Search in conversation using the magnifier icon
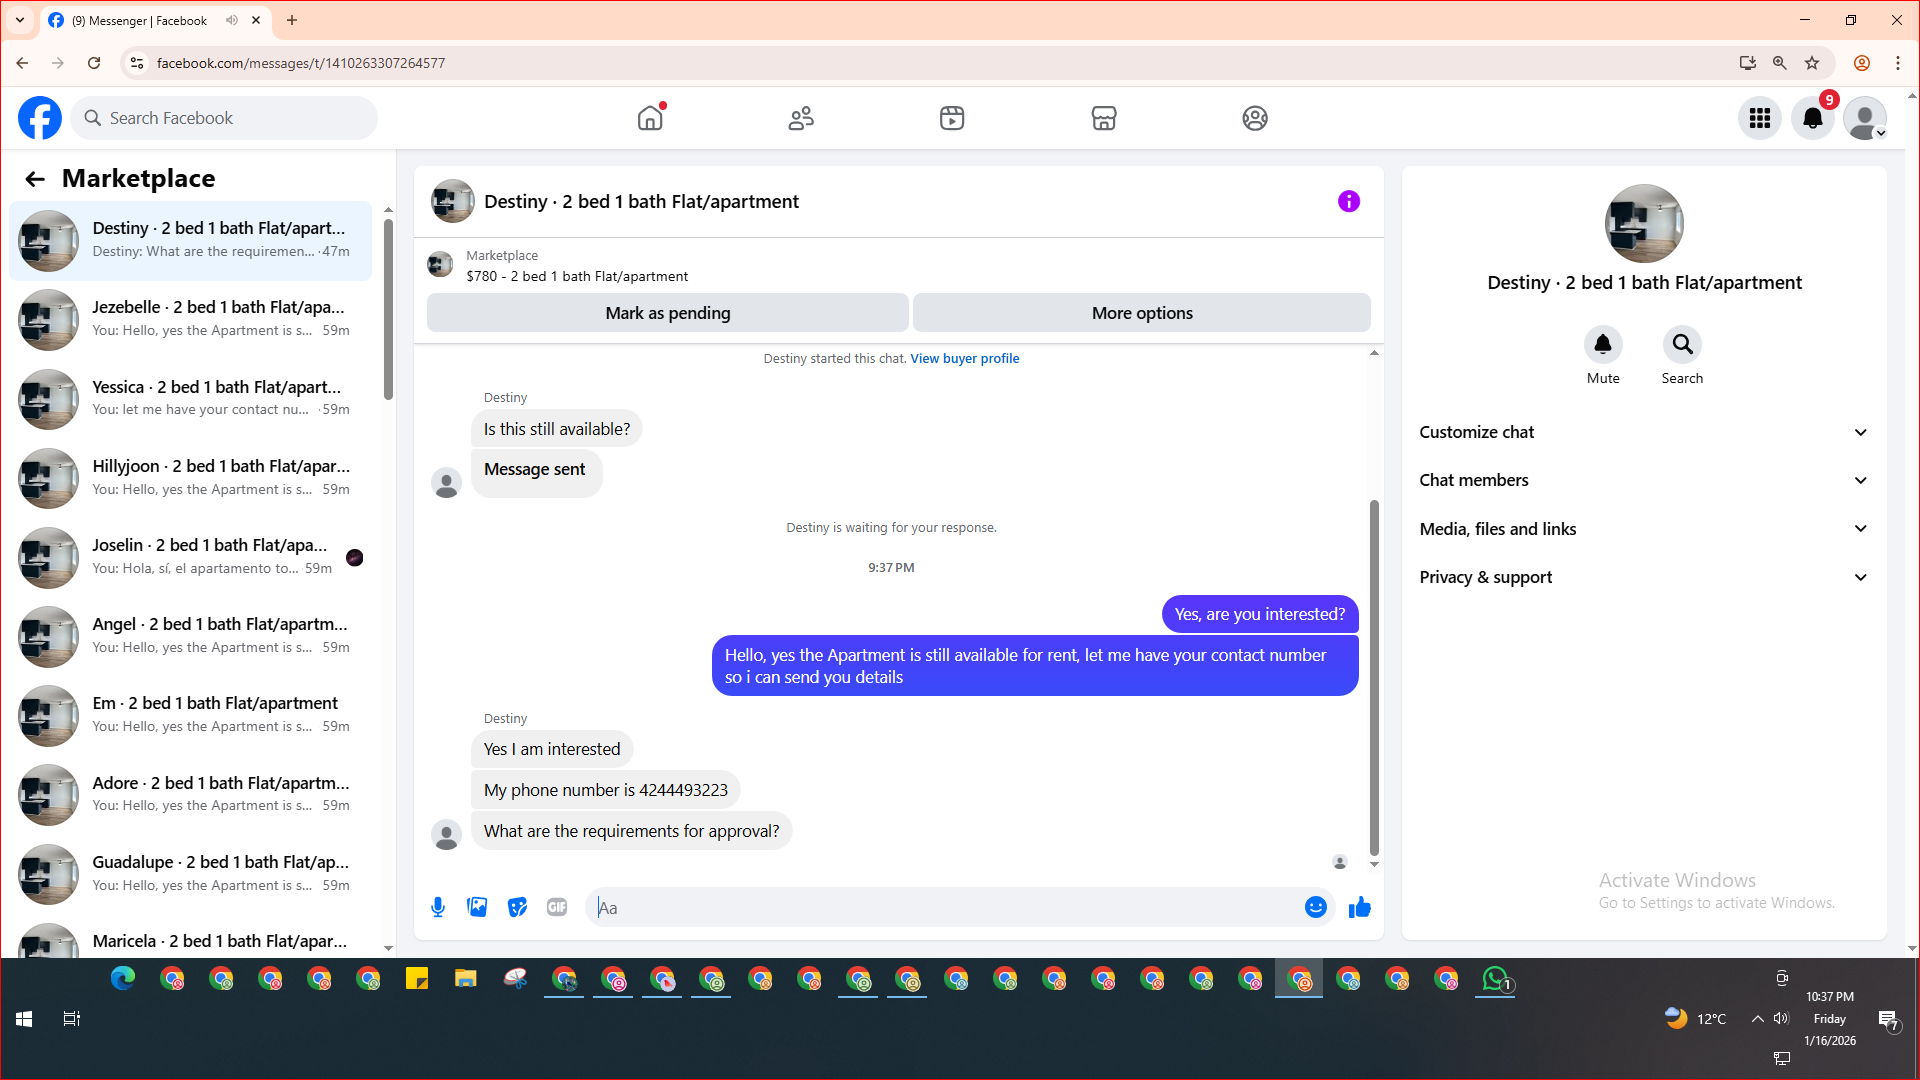Image resolution: width=1920 pixels, height=1080 pixels. coord(1682,345)
